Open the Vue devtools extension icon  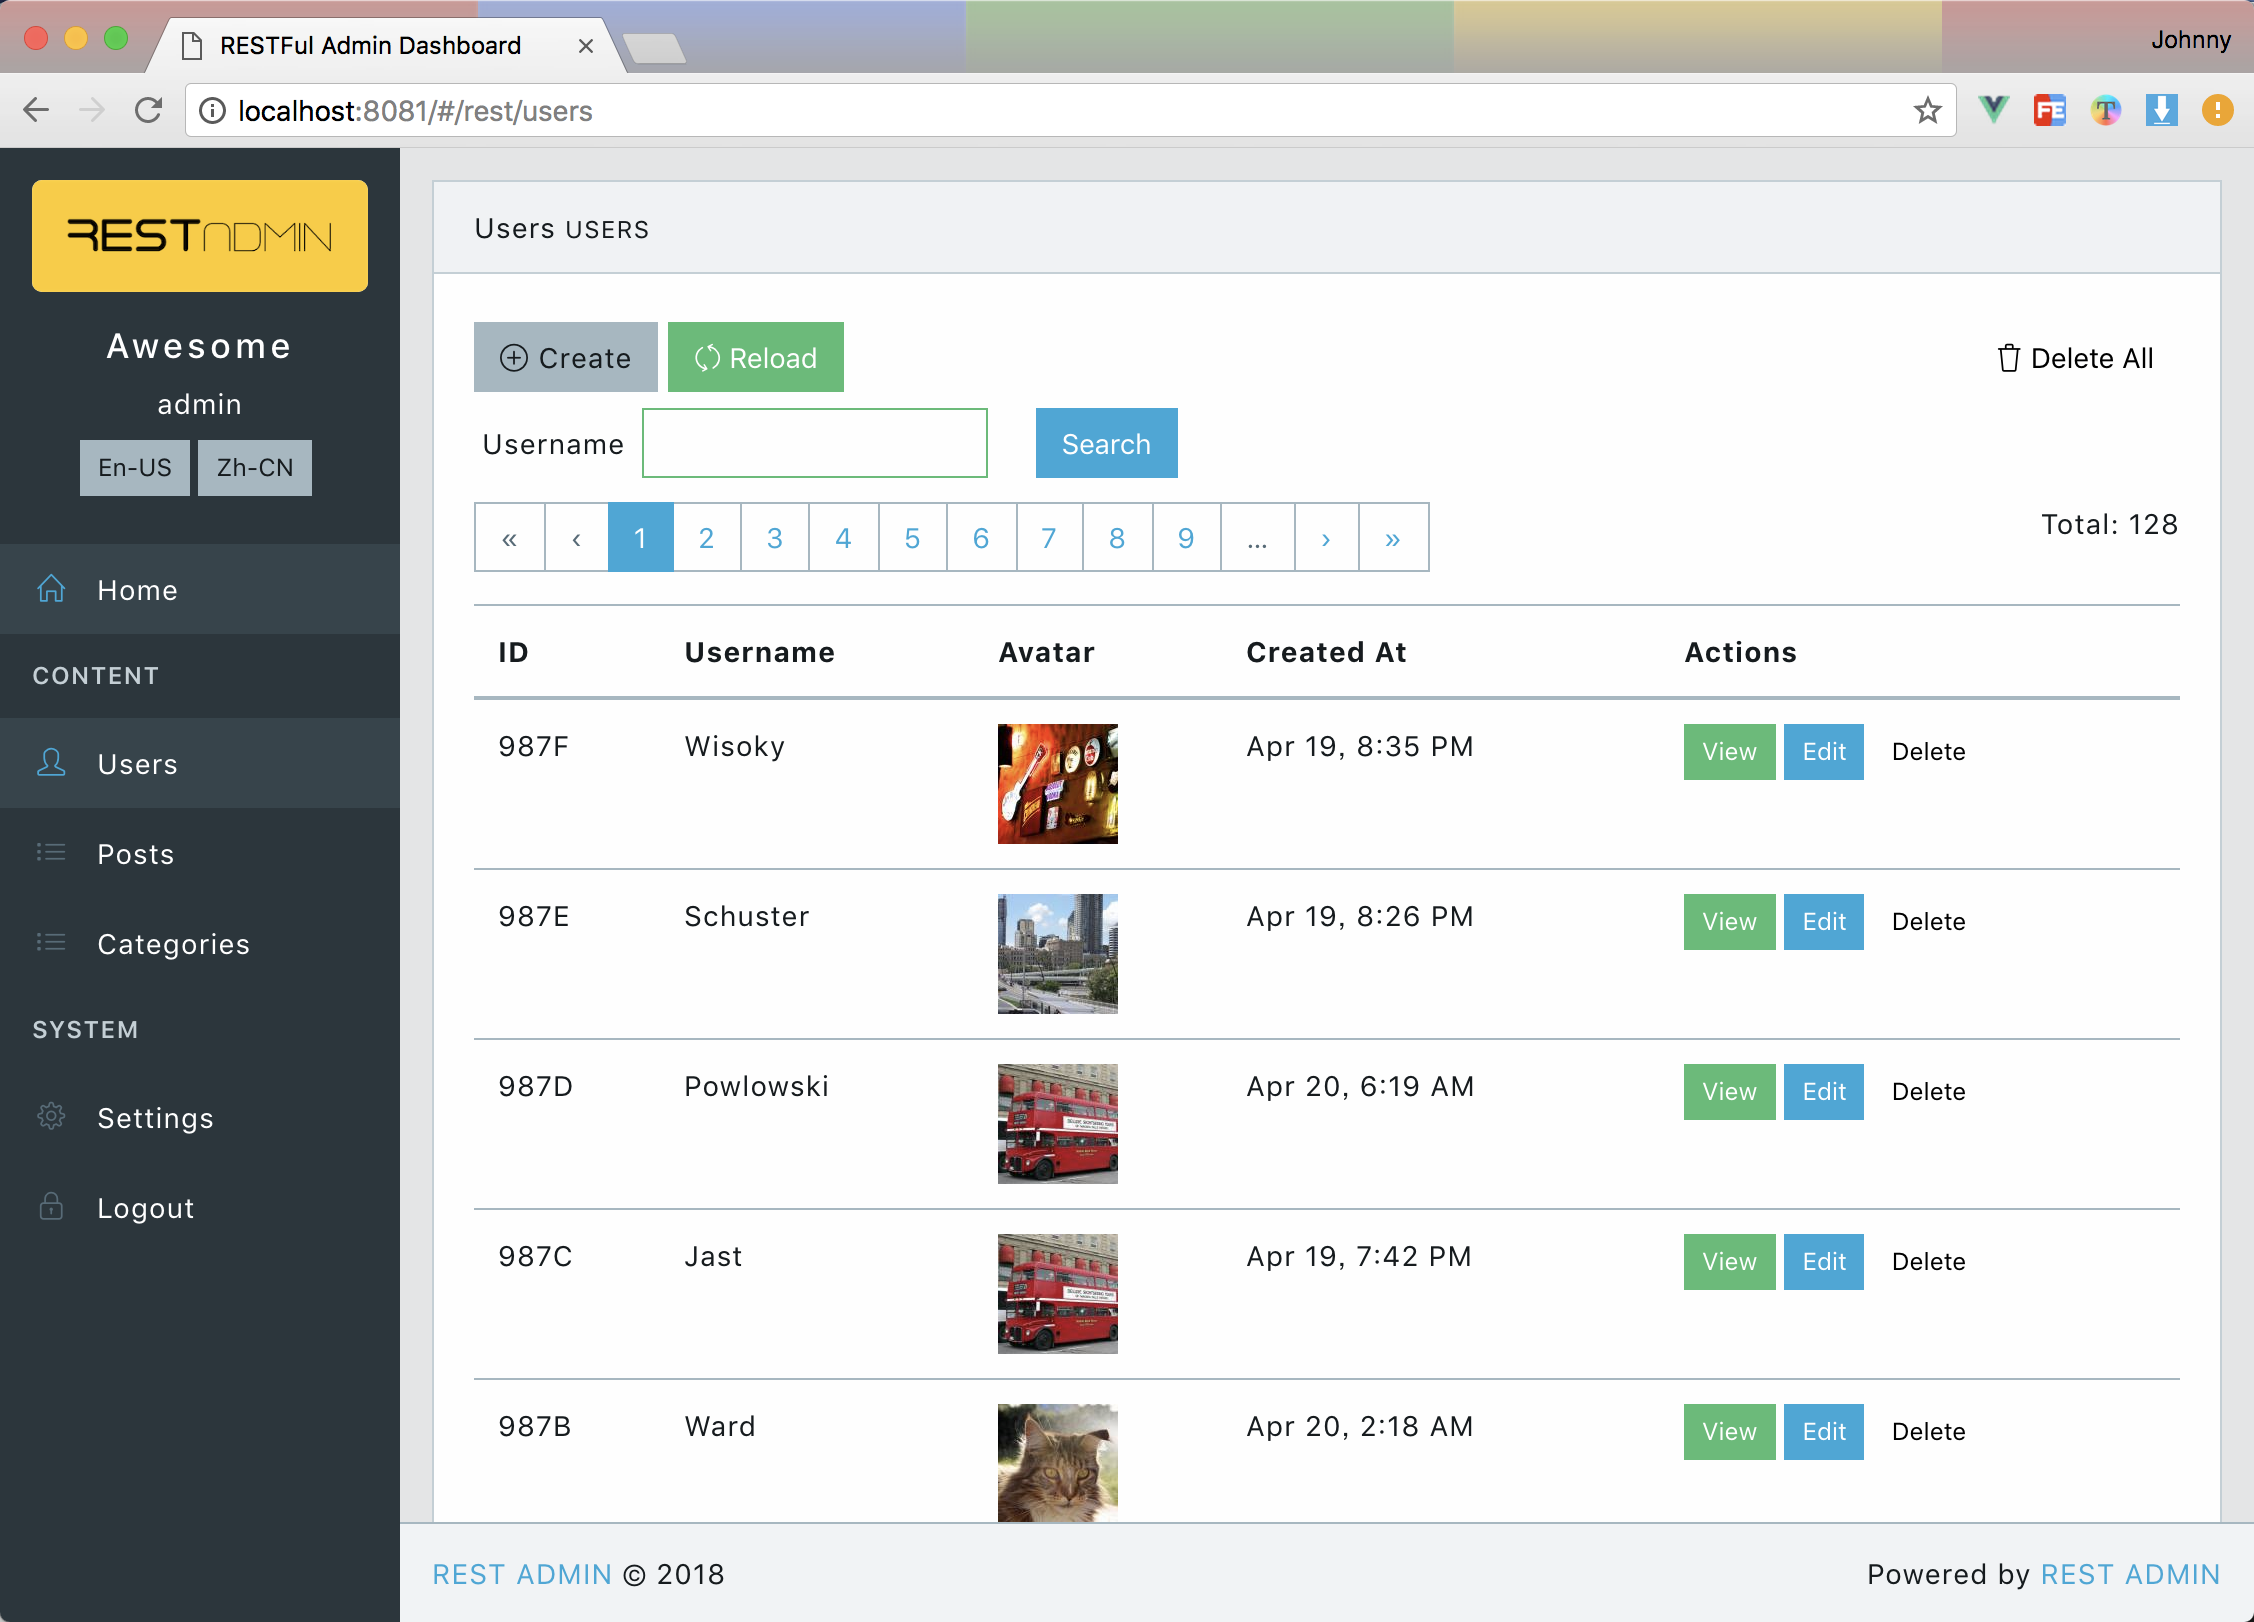1993,110
